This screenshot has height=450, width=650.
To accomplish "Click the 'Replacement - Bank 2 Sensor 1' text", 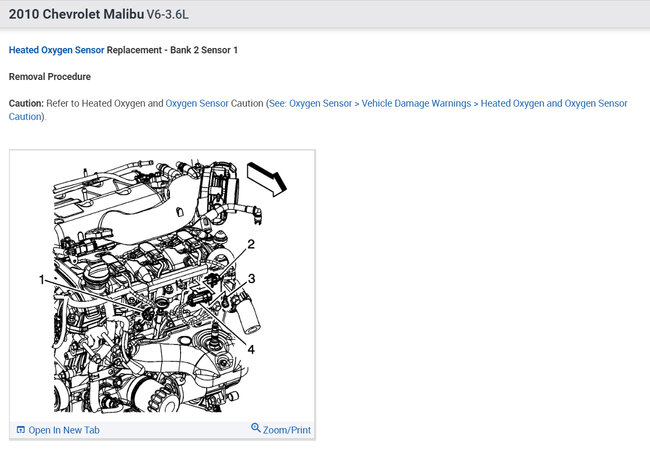I will click(x=172, y=50).
